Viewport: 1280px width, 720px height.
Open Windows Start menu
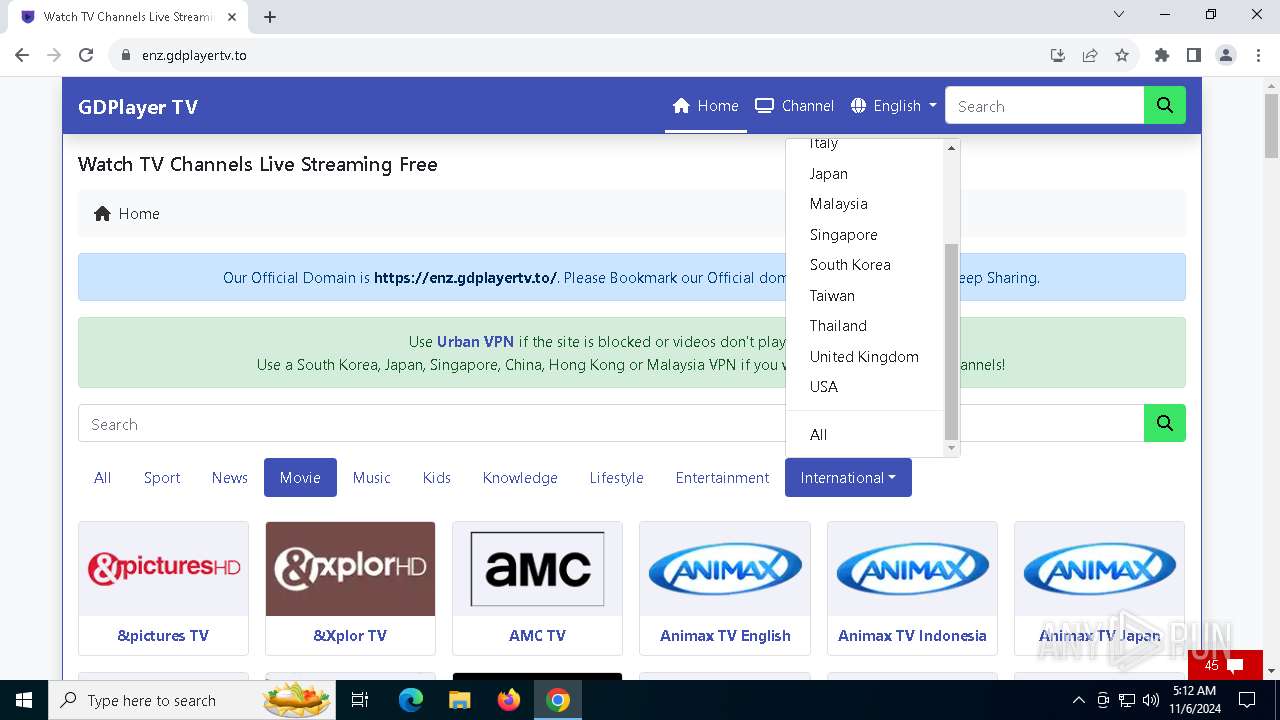pyautogui.click(x=24, y=700)
